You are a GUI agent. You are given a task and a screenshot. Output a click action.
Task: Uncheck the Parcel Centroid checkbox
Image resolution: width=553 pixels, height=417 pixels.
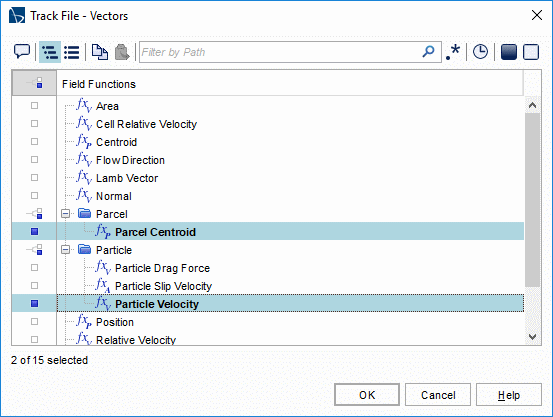[x=34, y=231]
